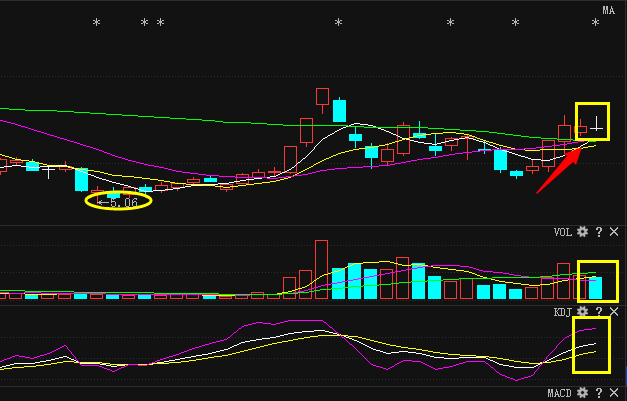Select the MACD indicator label
Screen dimensions: 627x401
click(x=559, y=394)
